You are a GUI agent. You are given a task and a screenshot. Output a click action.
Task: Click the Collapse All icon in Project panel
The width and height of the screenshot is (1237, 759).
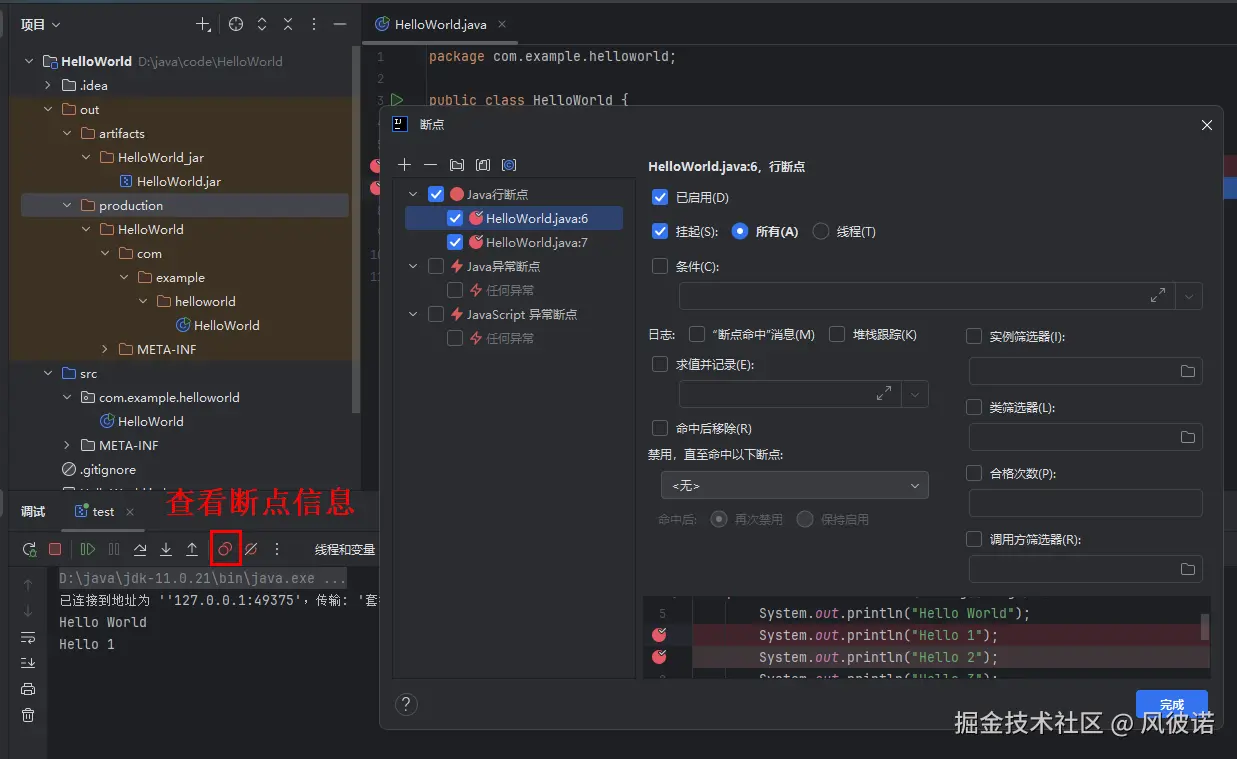coord(288,24)
